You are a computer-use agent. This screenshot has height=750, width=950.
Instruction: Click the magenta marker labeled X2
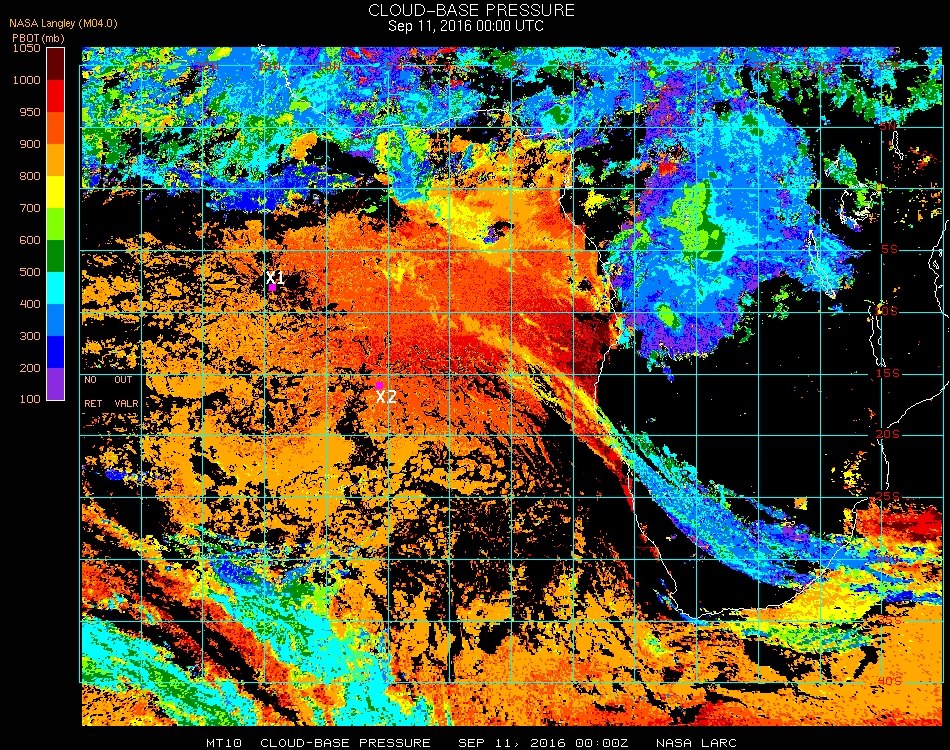point(379,385)
